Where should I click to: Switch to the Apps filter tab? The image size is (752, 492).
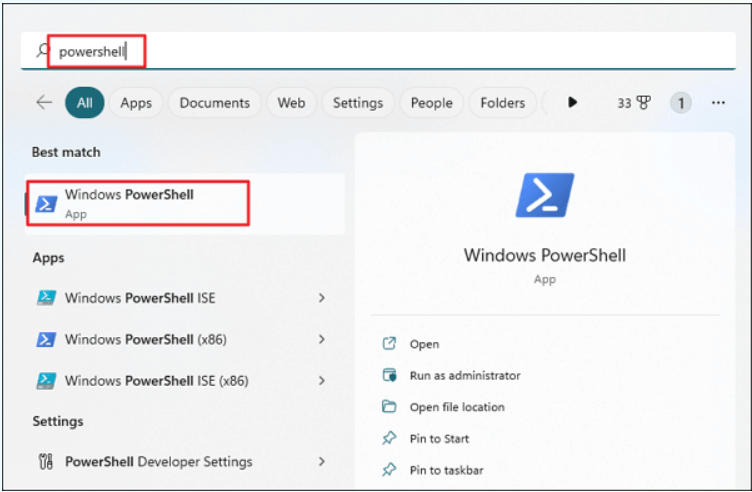[136, 103]
